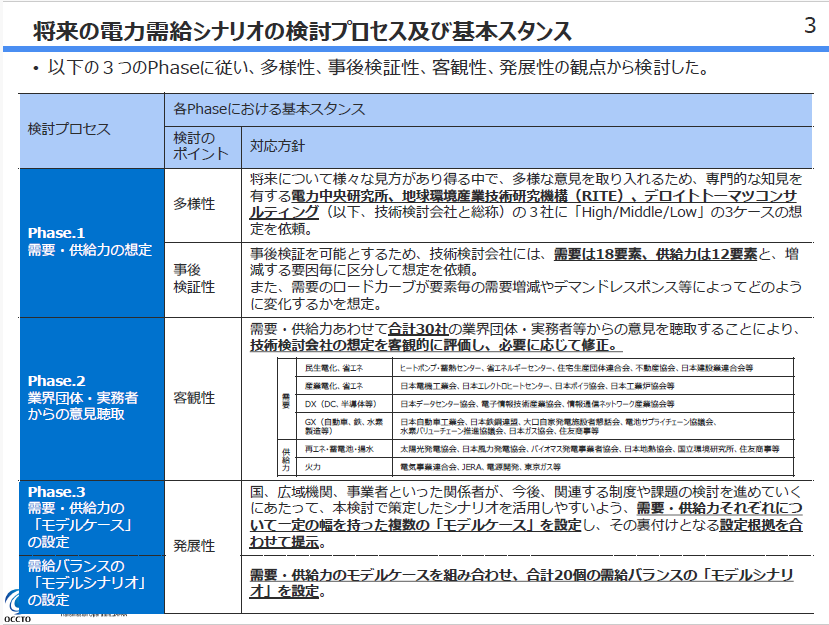
Task: Click the 検討プロセス header cell
Action: tap(92, 131)
